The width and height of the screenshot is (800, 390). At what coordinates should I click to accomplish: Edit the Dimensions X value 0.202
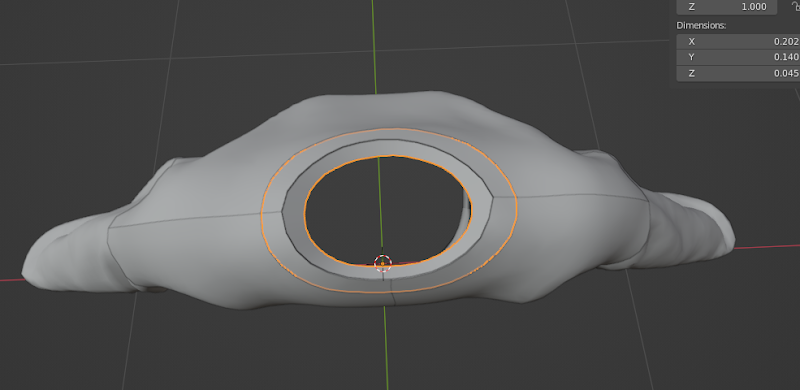(x=738, y=42)
